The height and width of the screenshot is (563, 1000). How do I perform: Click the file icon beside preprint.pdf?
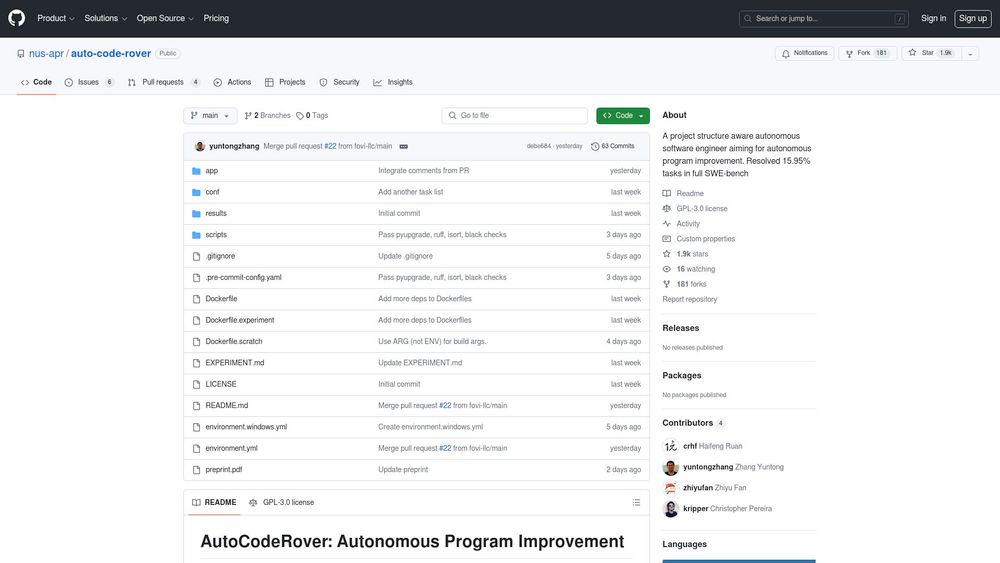click(x=196, y=470)
